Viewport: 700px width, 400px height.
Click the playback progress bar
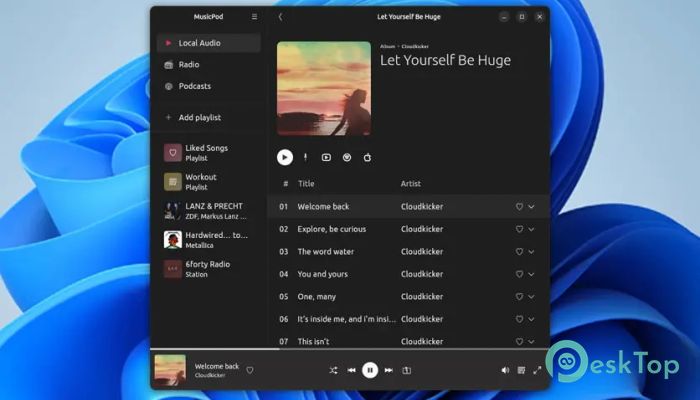click(350, 349)
